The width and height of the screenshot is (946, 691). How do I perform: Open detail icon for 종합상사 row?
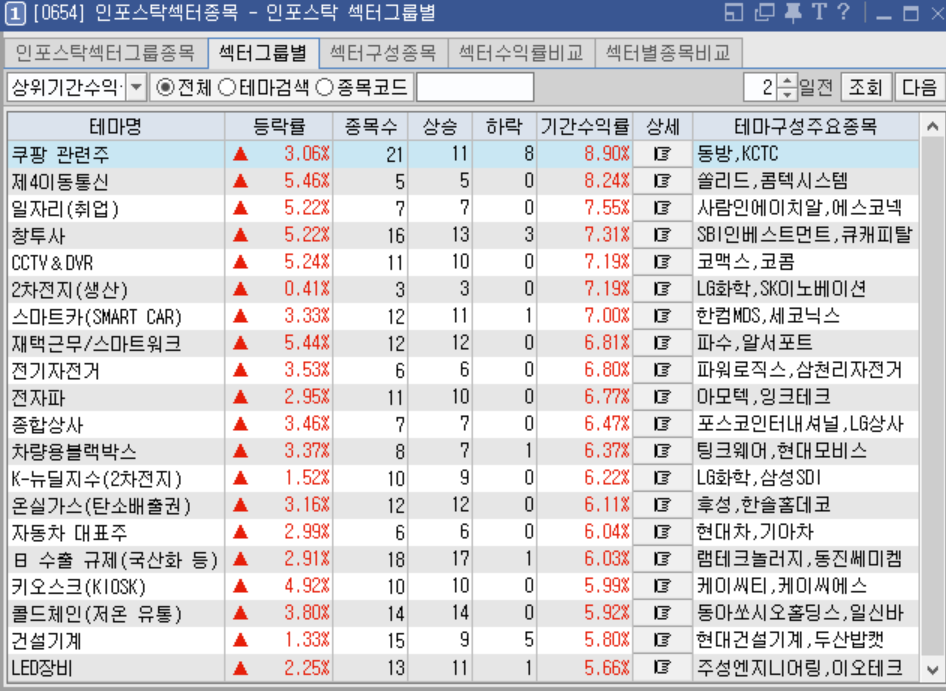[662, 424]
